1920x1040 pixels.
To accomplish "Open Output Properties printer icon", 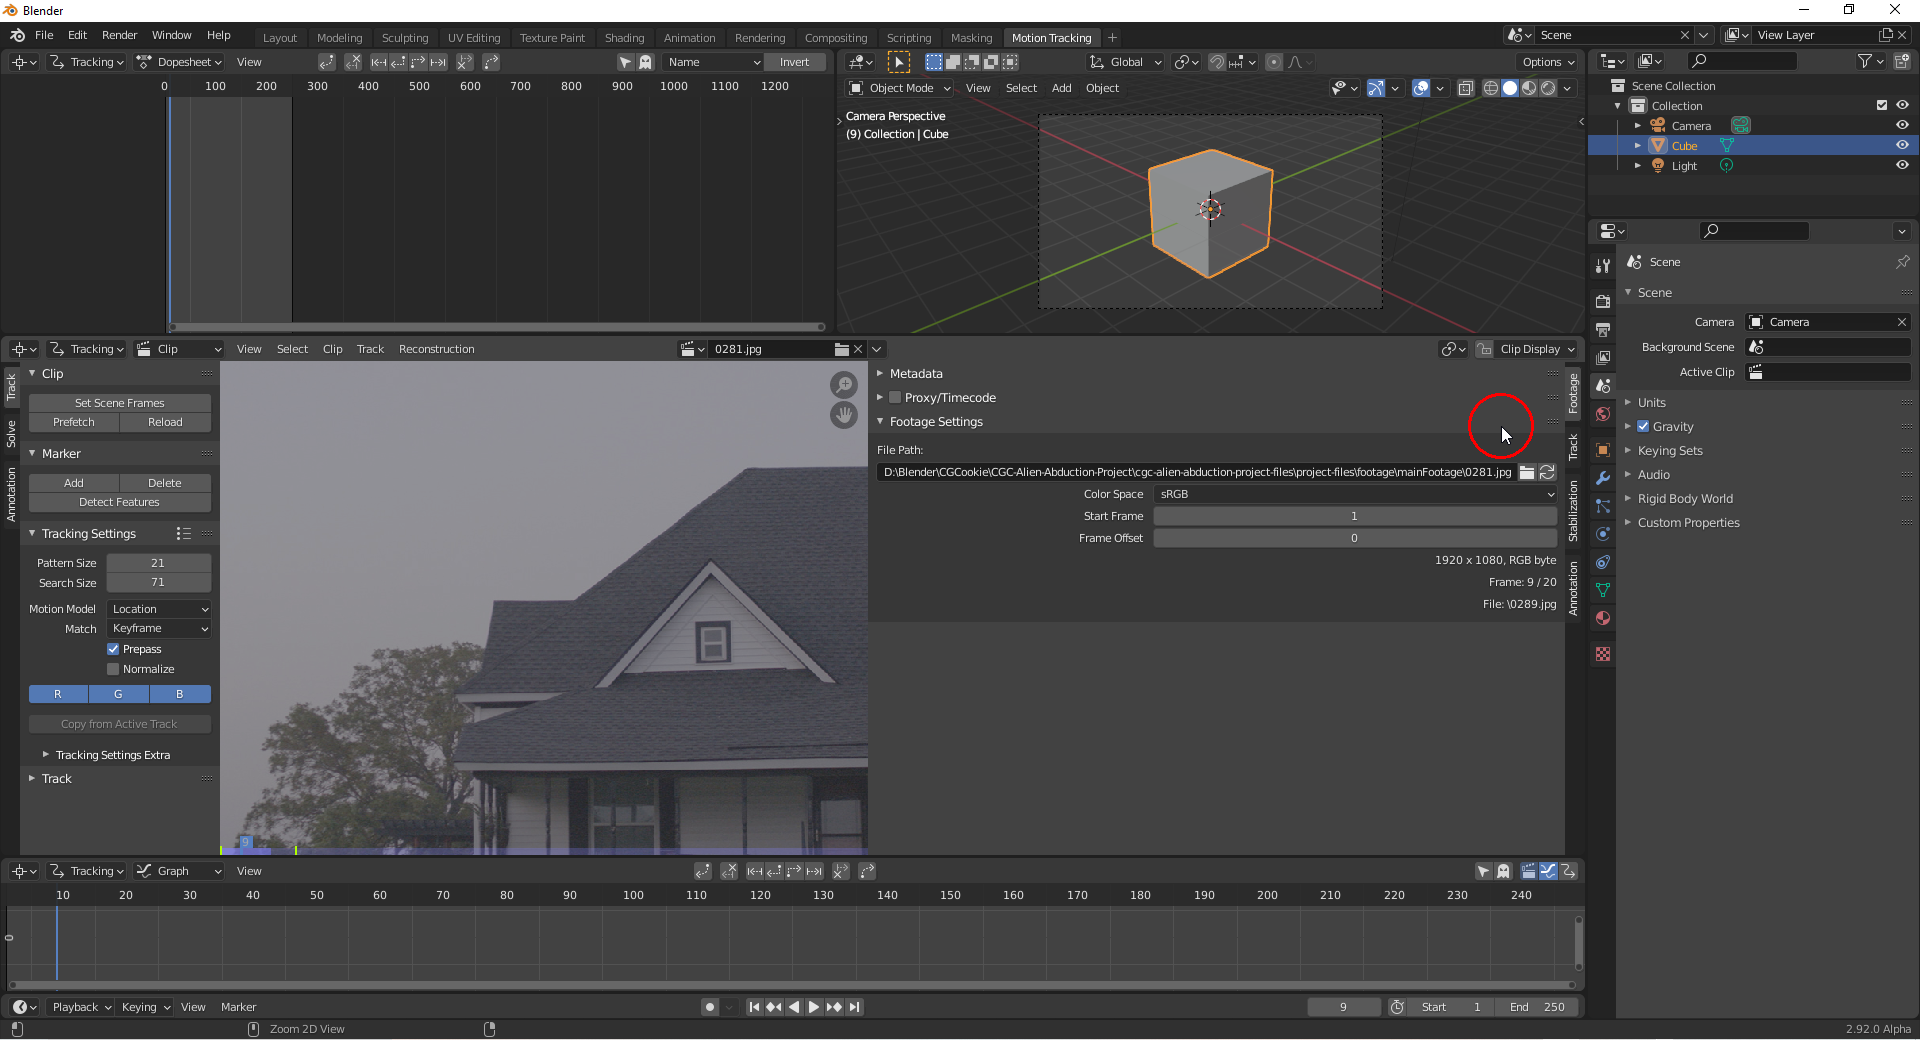I will tap(1603, 327).
